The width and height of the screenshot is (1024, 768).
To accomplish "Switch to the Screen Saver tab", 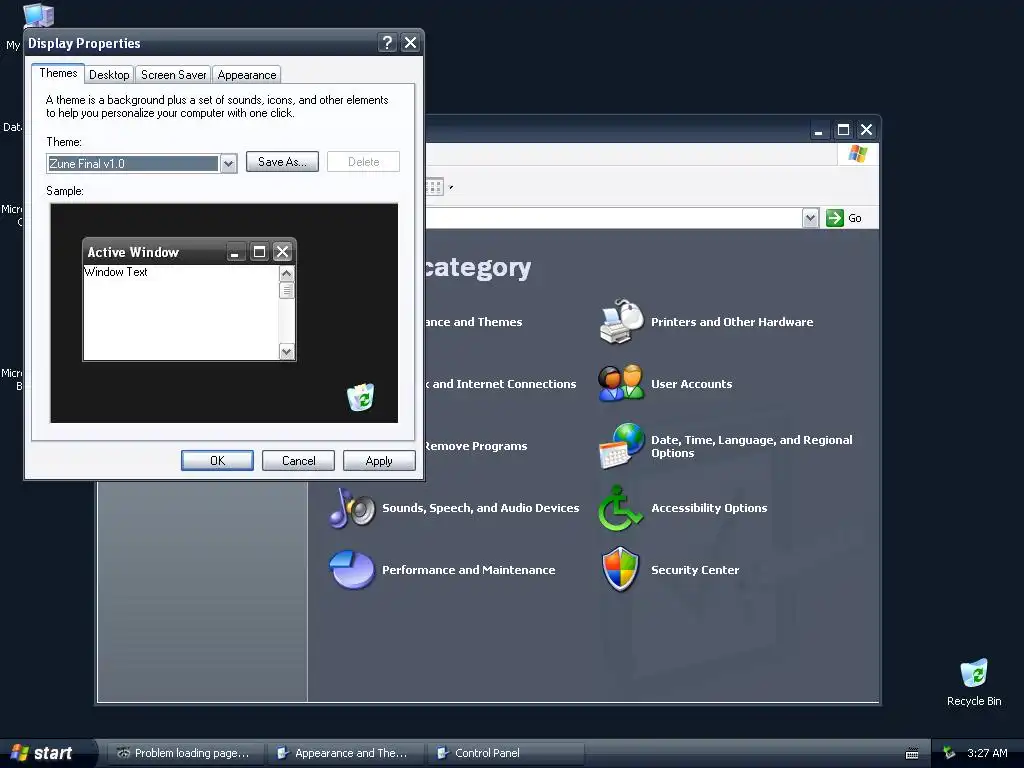I will click(x=174, y=74).
